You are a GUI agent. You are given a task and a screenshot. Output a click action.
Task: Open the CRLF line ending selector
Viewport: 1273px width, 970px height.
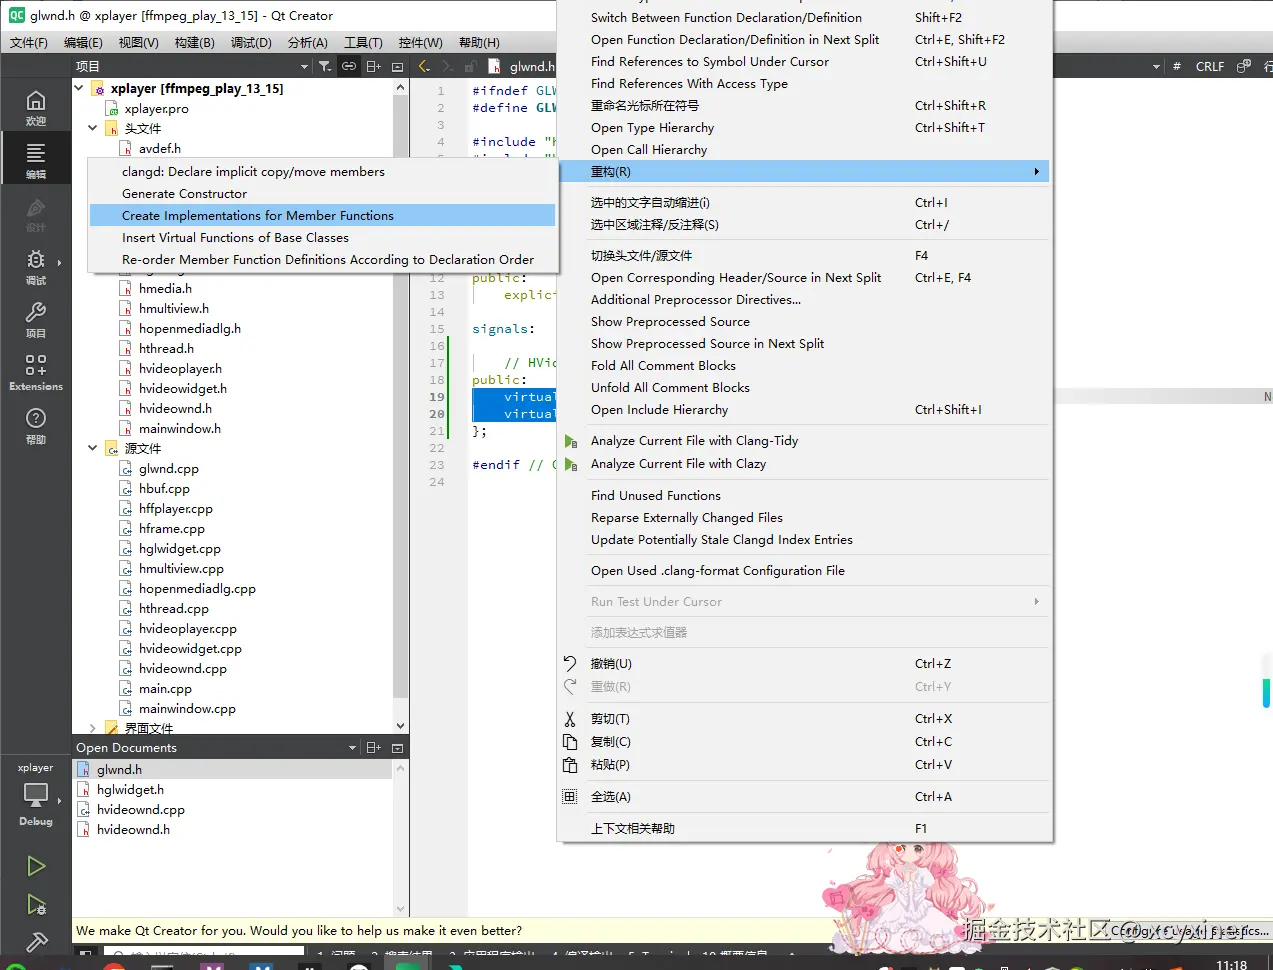(x=1210, y=66)
